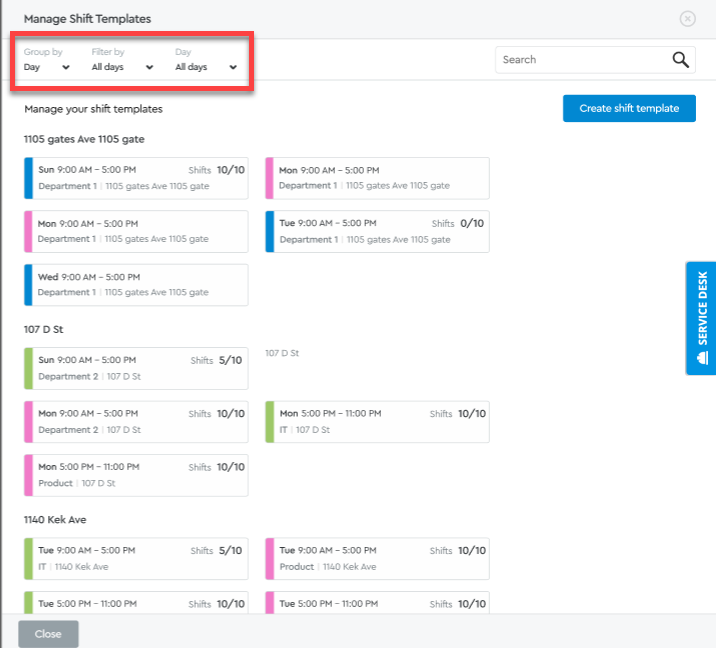Click Create shift template button
The height and width of the screenshot is (648, 716).
pyautogui.click(x=629, y=108)
